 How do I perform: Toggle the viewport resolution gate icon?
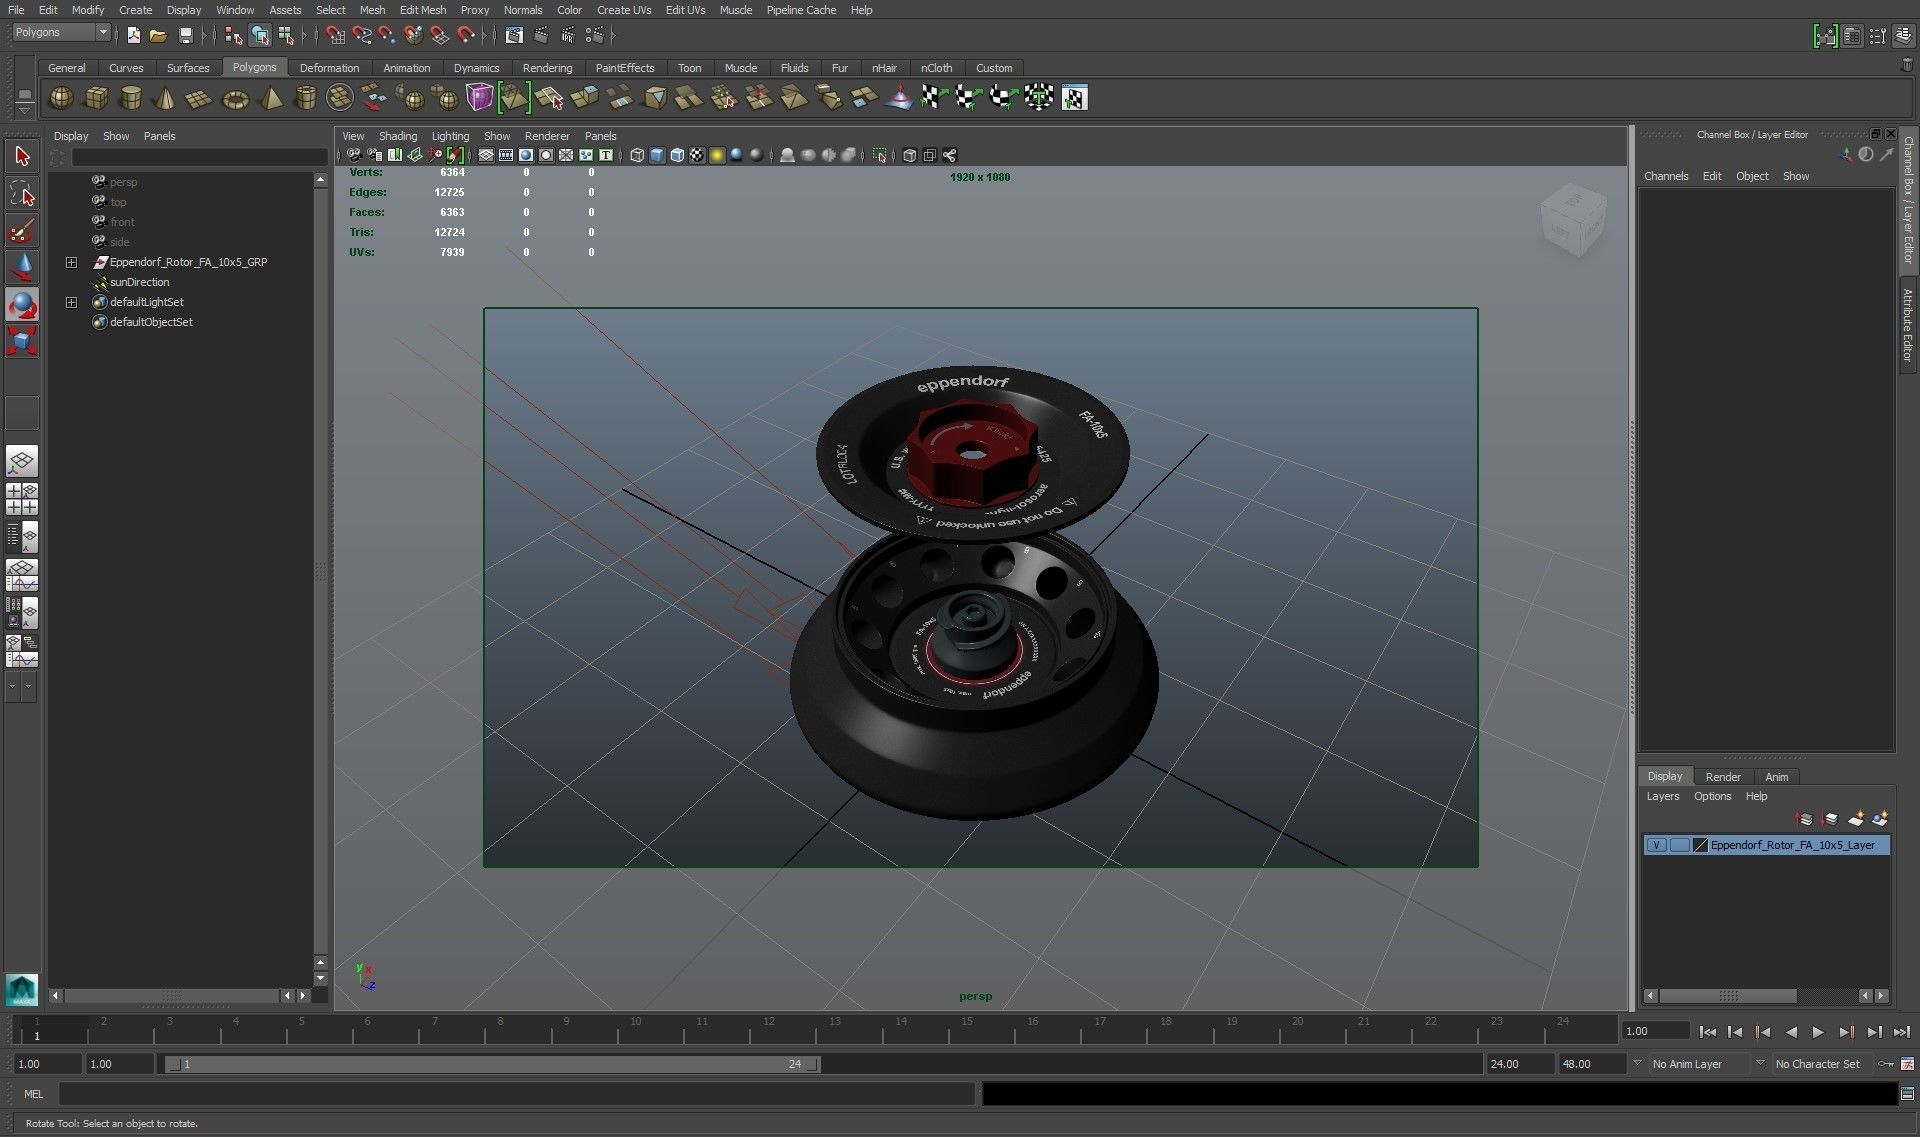(525, 155)
